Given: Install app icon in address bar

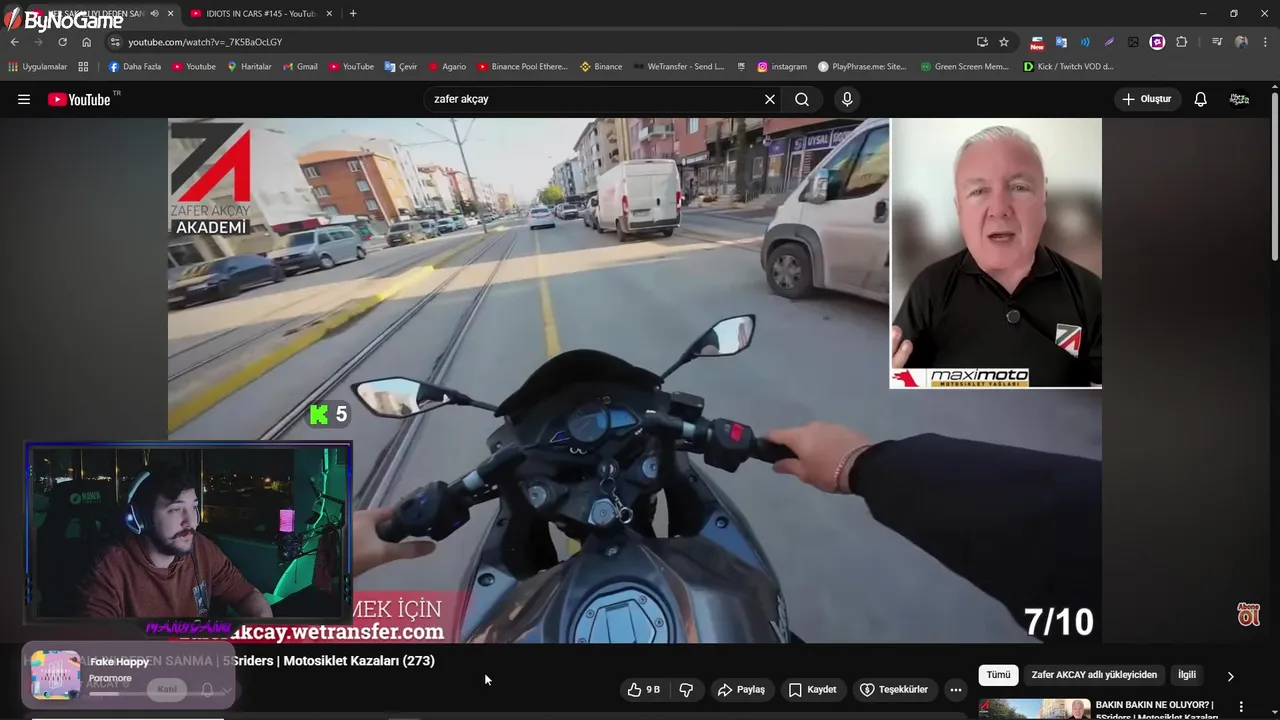Looking at the screenshot, I should point(982,42).
